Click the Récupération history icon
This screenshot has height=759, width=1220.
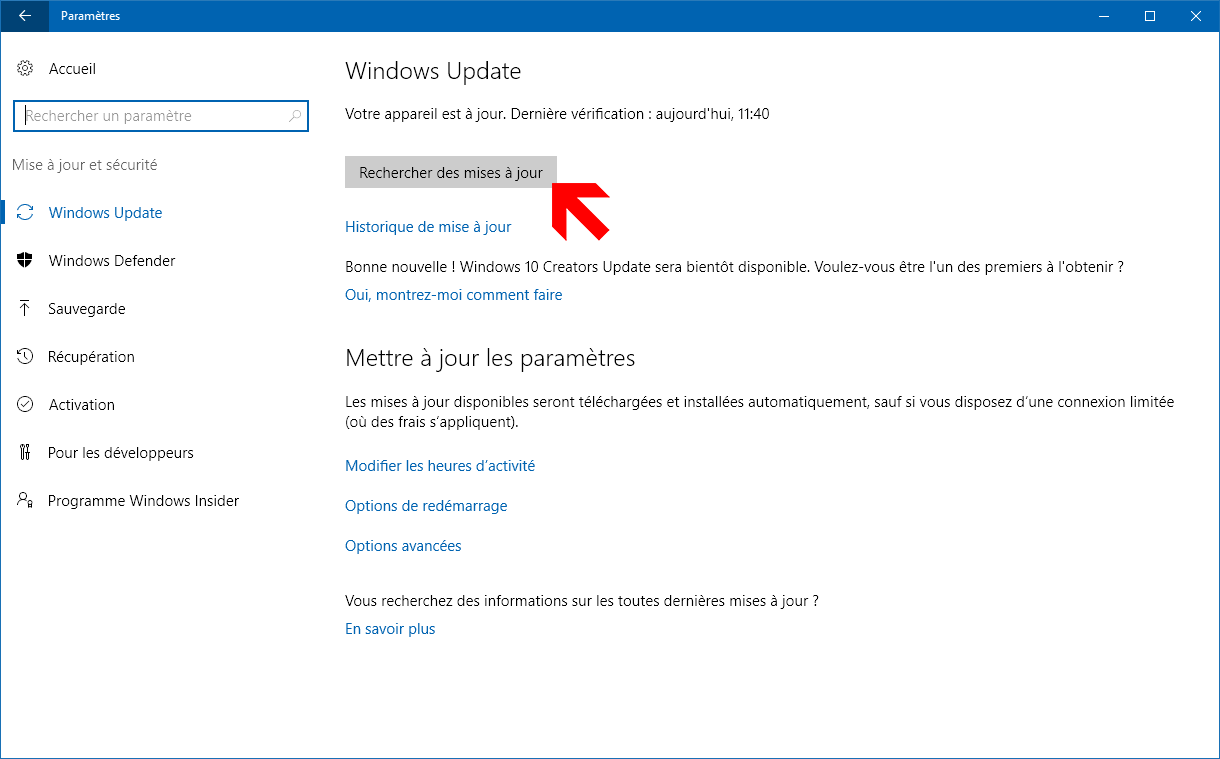(25, 357)
